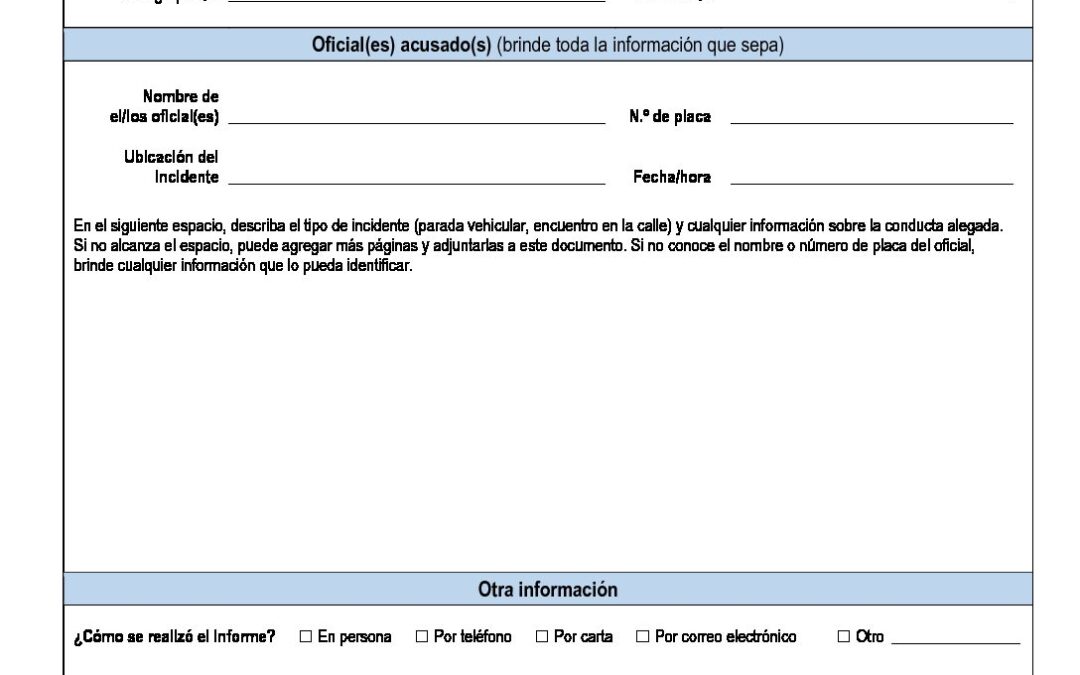Mark the 'Otro' checkbox
Image resolution: width=1080 pixels, height=675 pixels.
[x=844, y=637]
